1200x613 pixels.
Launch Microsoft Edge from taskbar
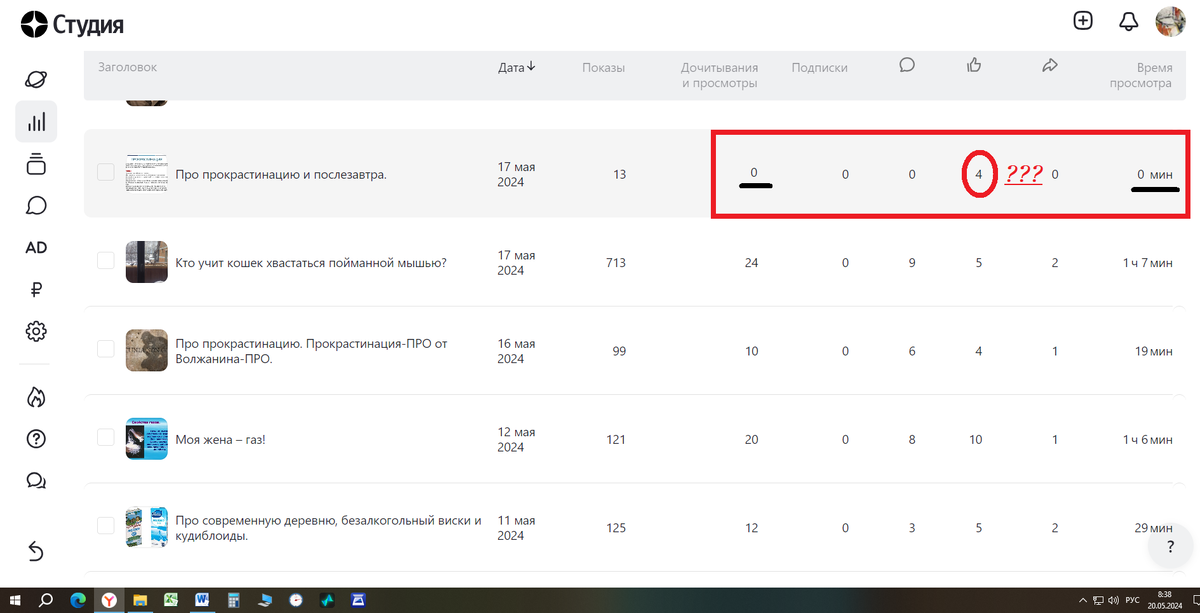point(77,600)
